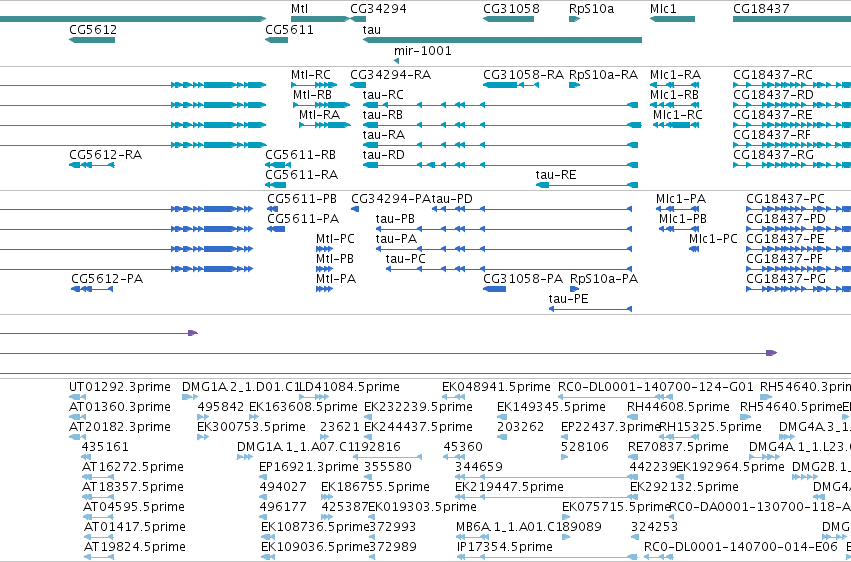Viewport: 851px width, 562px height.
Task: Select transcript label Mtl-RA
Action: tap(319, 115)
